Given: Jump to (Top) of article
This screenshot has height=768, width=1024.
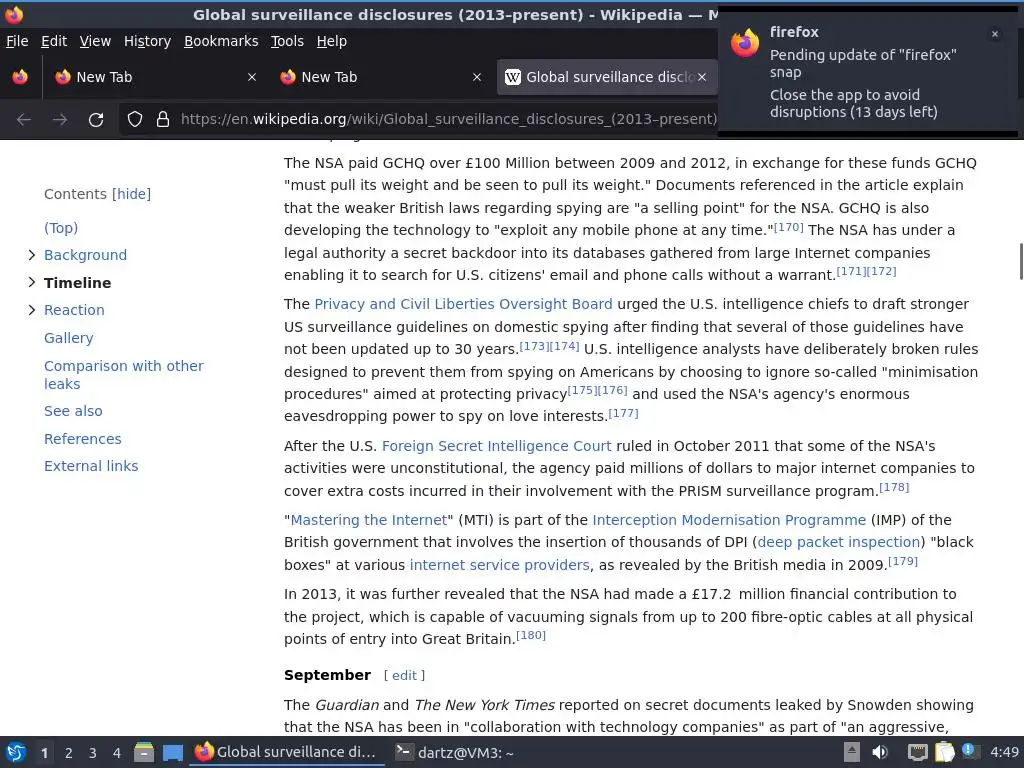Looking at the screenshot, I should coord(61,228).
